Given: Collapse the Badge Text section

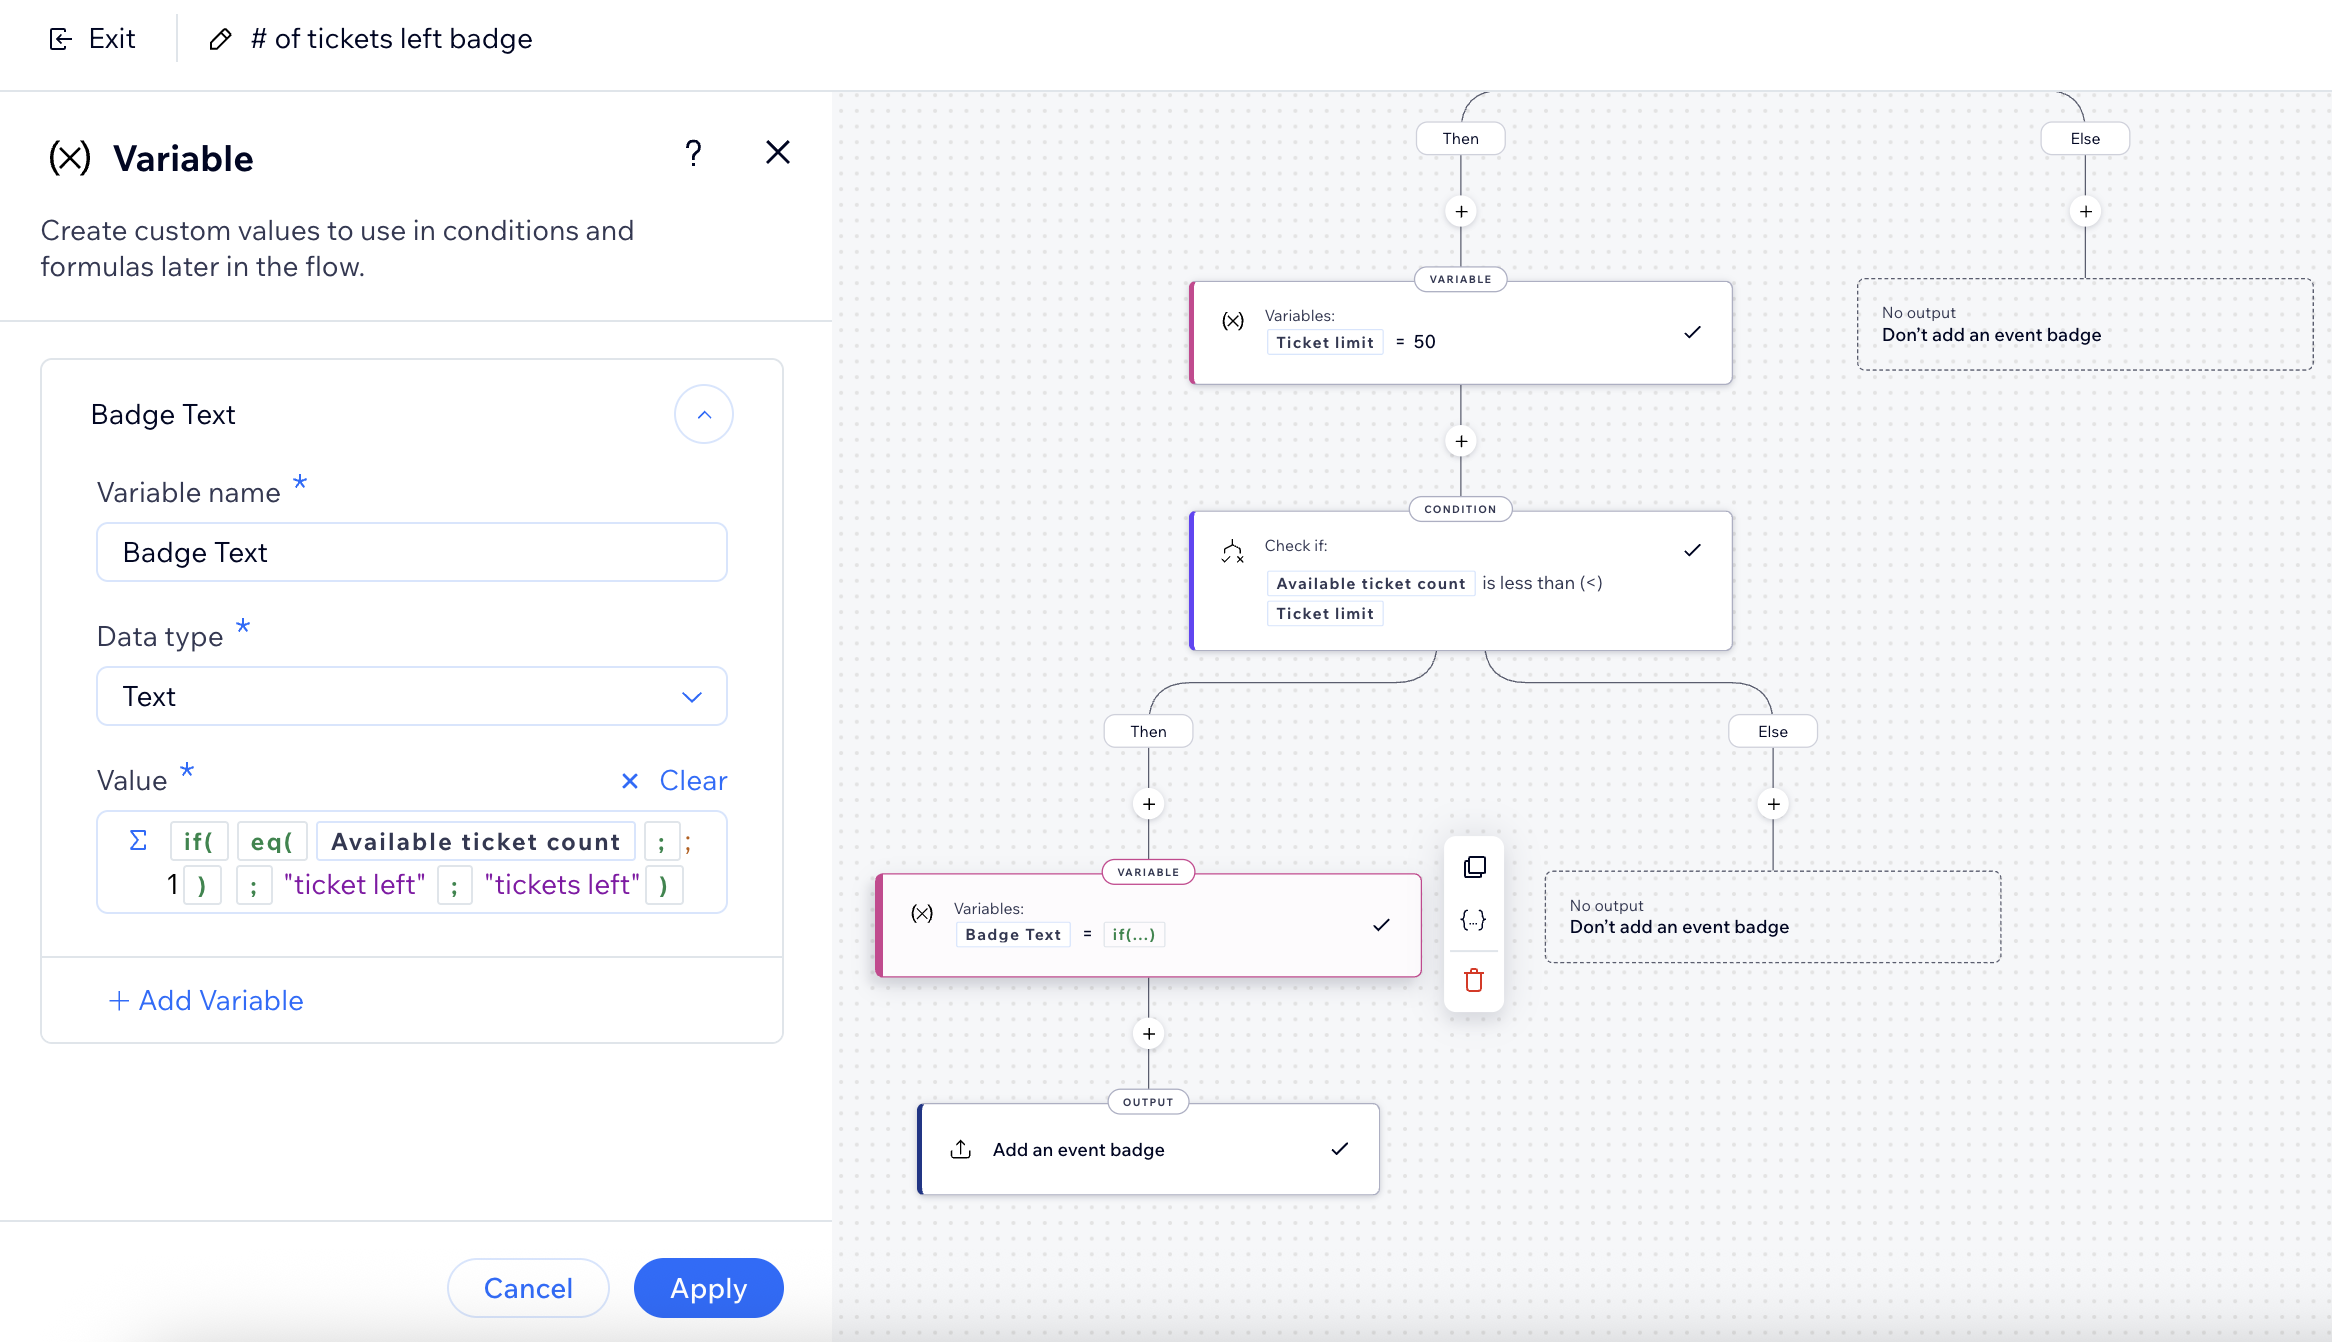Looking at the screenshot, I should pos(704,414).
